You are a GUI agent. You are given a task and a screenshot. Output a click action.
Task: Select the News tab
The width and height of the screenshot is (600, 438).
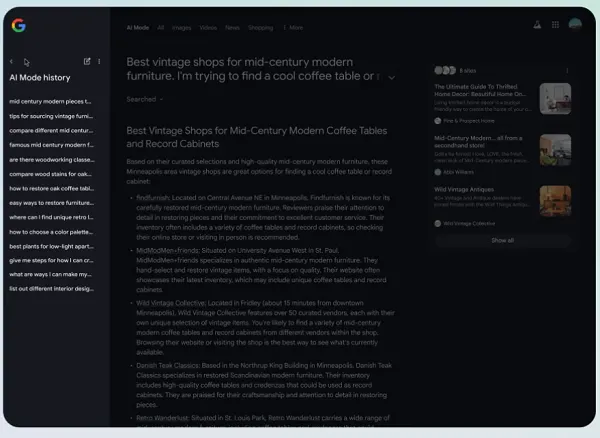click(x=232, y=28)
